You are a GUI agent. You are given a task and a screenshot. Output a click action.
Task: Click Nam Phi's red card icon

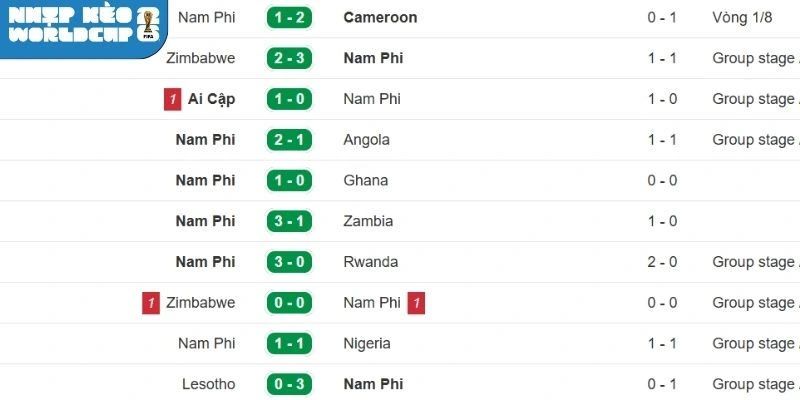point(416,303)
